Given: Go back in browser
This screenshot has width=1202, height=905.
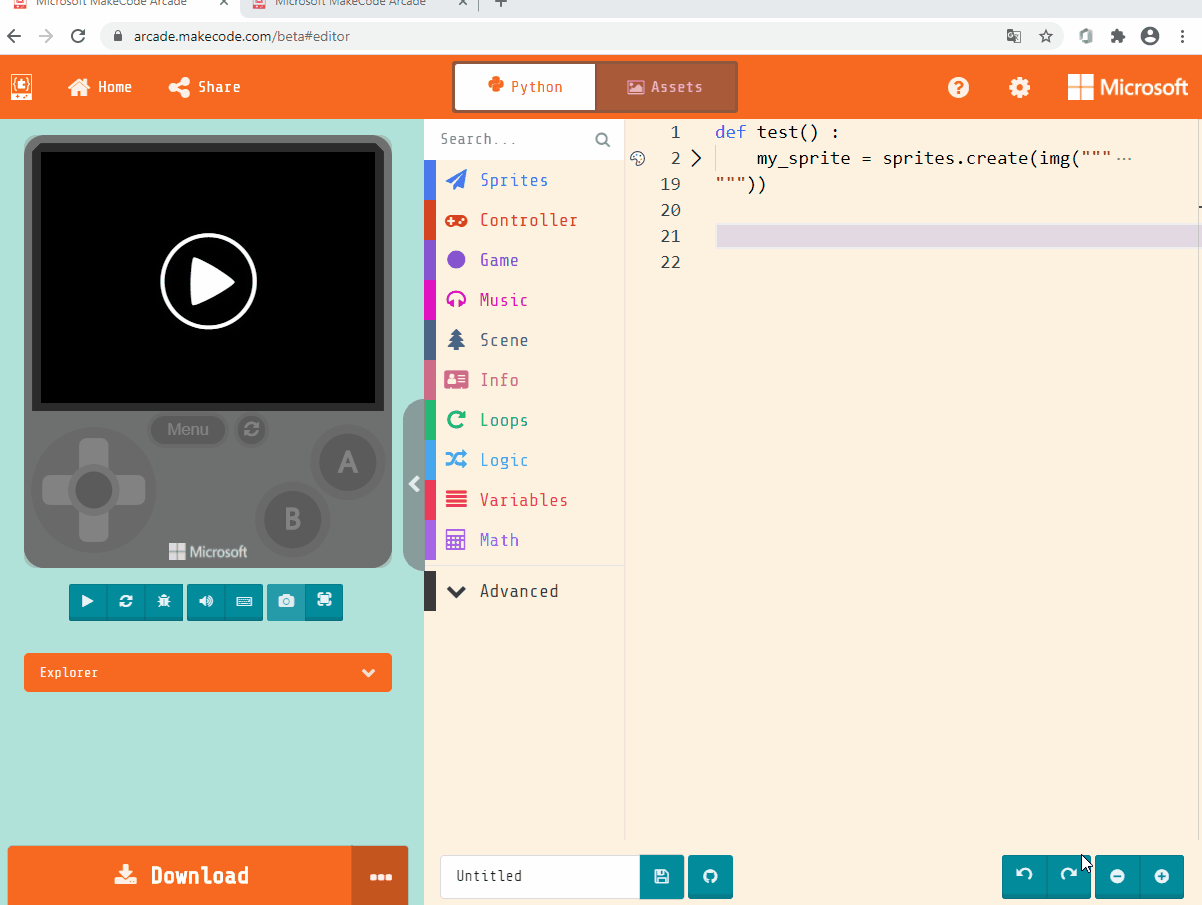Looking at the screenshot, I should pyautogui.click(x=14, y=36).
